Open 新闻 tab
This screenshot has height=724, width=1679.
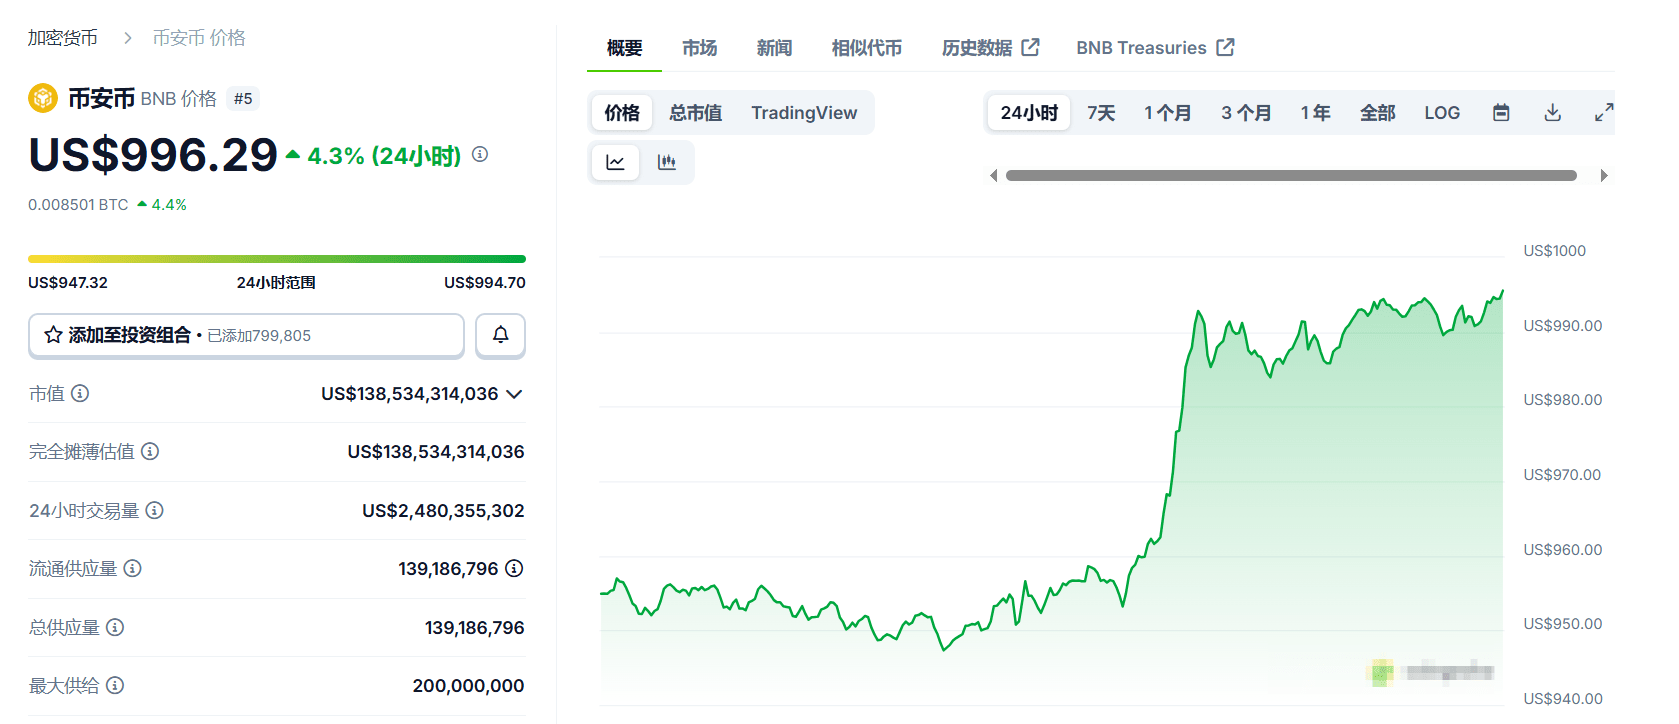pos(774,48)
